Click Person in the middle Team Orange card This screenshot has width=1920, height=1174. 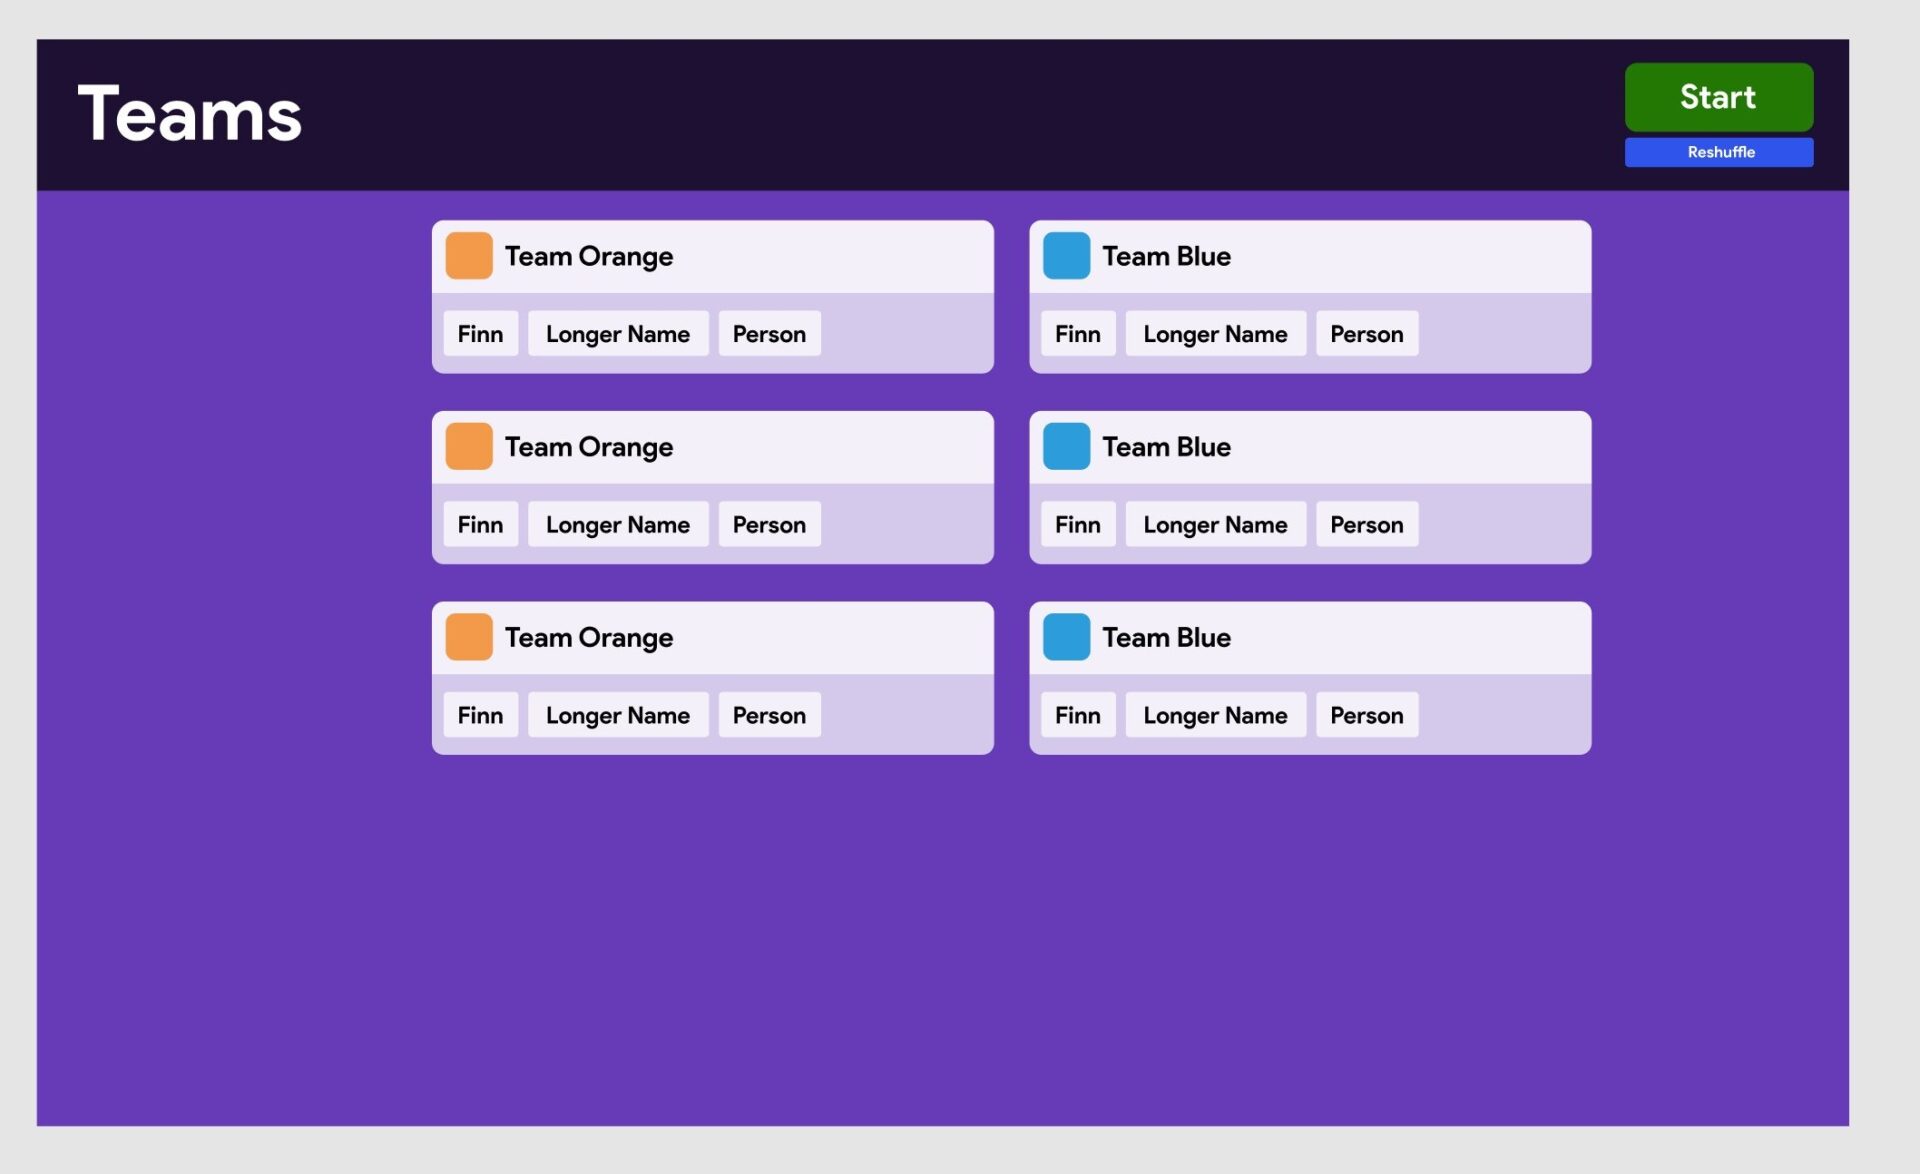tap(769, 524)
